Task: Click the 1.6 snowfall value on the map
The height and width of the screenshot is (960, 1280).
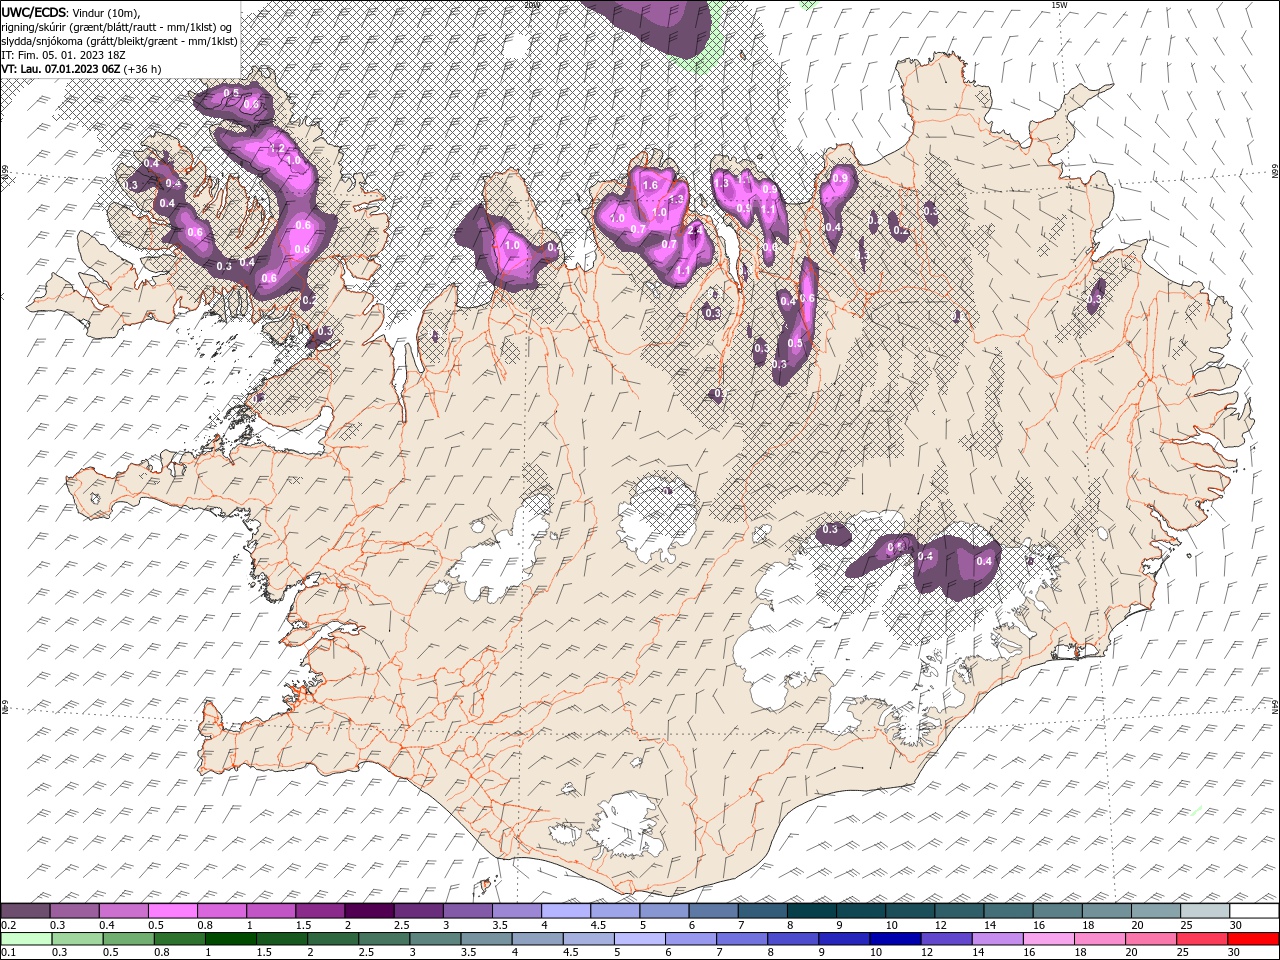Action: click(x=650, y=185)
